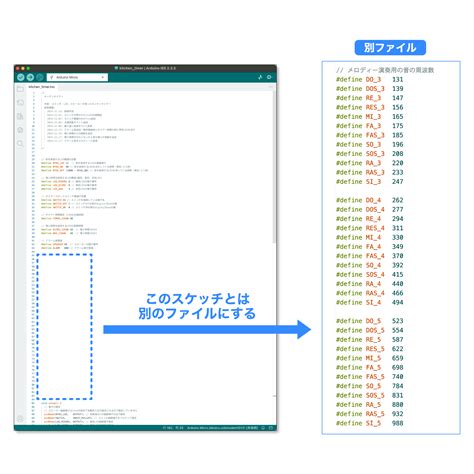Click the '#define FAS_4 370' line

click(369, 256)
